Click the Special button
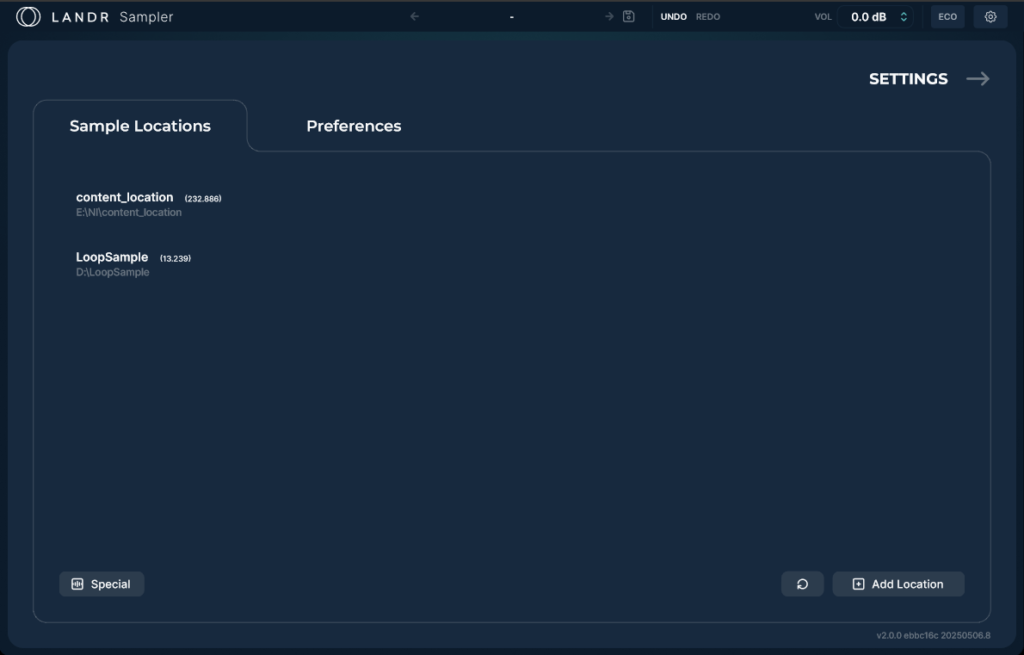1024x655 pixels. (x=101, y=584)
